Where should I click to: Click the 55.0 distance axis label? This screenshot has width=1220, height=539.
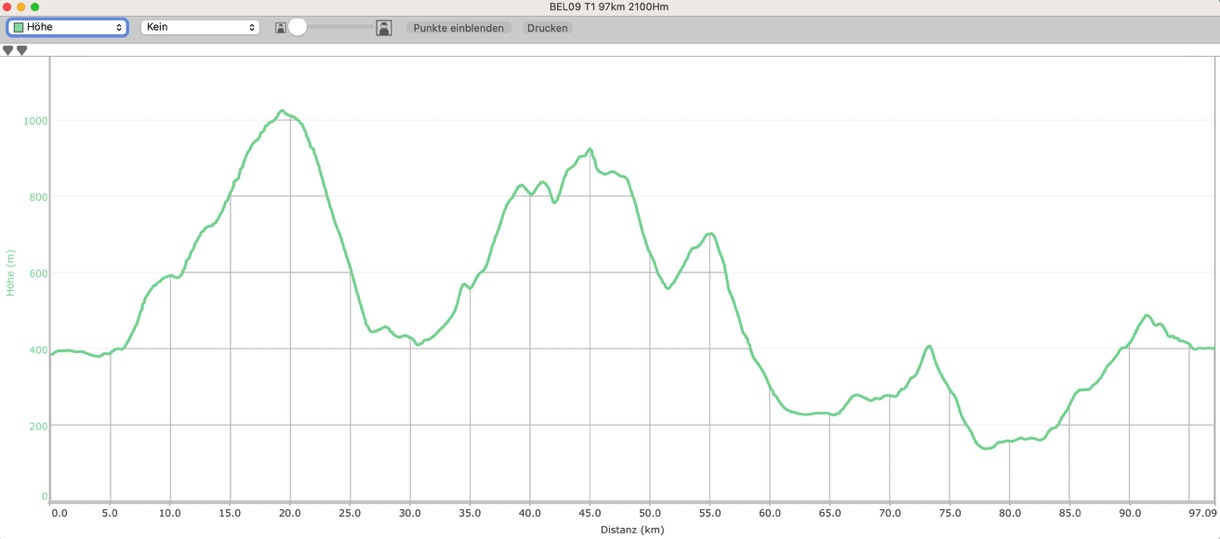pos(710,513)
